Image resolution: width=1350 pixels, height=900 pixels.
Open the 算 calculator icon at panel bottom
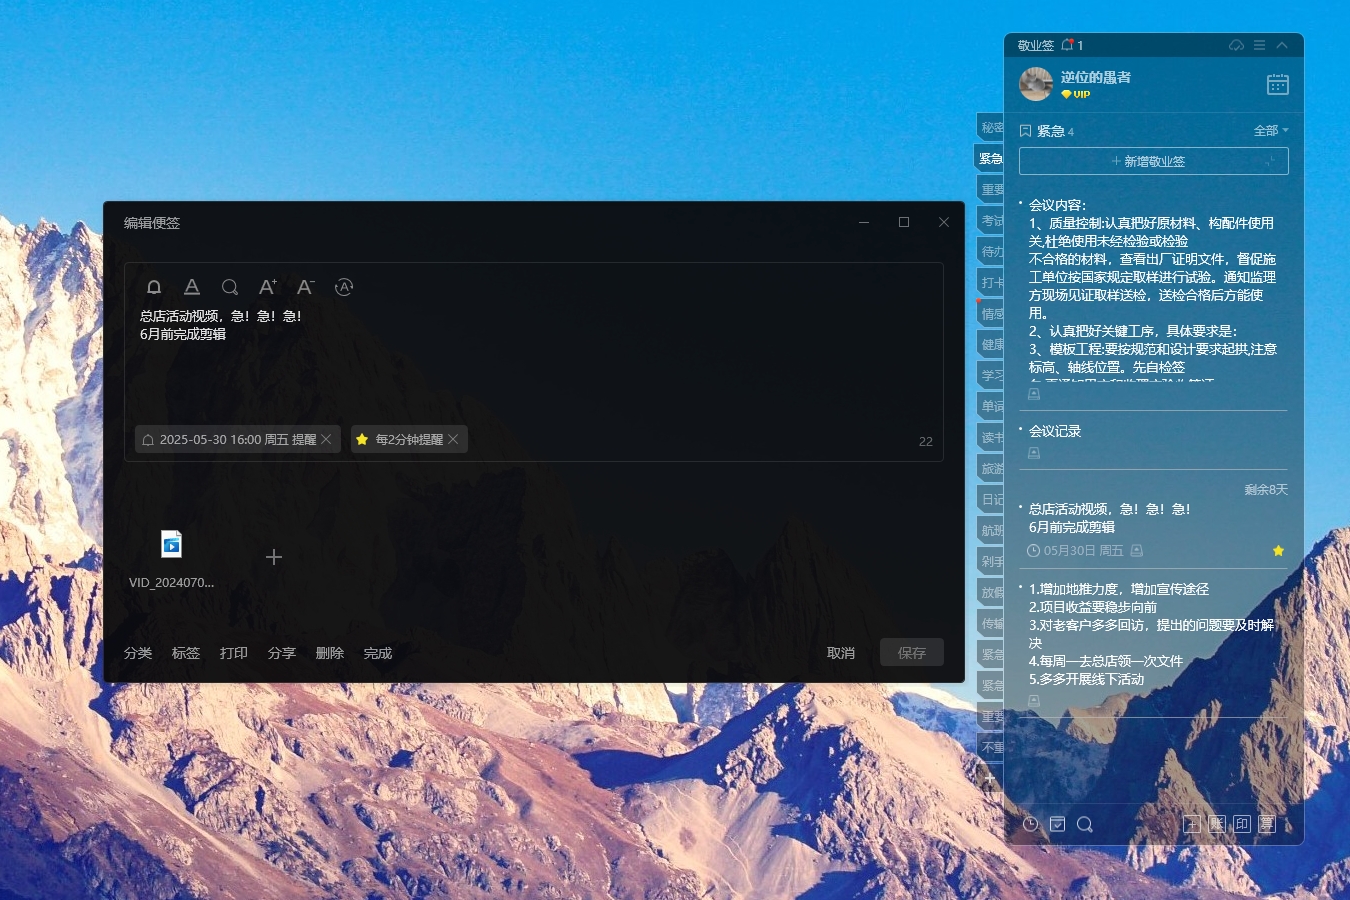[x=1267, y=824]
